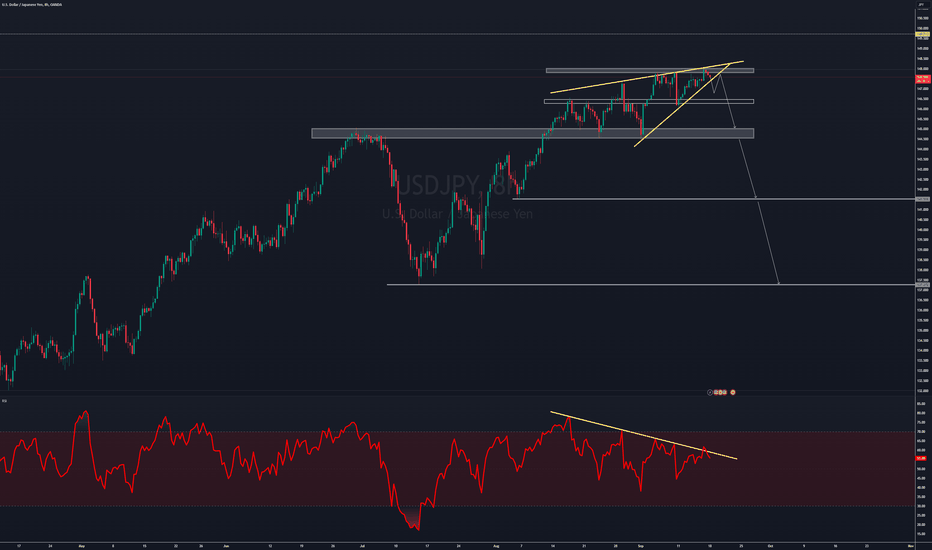The width and height of the screenshot is (932, 550).
Task: Select the red current-price label on price axis
Action: 922,78
